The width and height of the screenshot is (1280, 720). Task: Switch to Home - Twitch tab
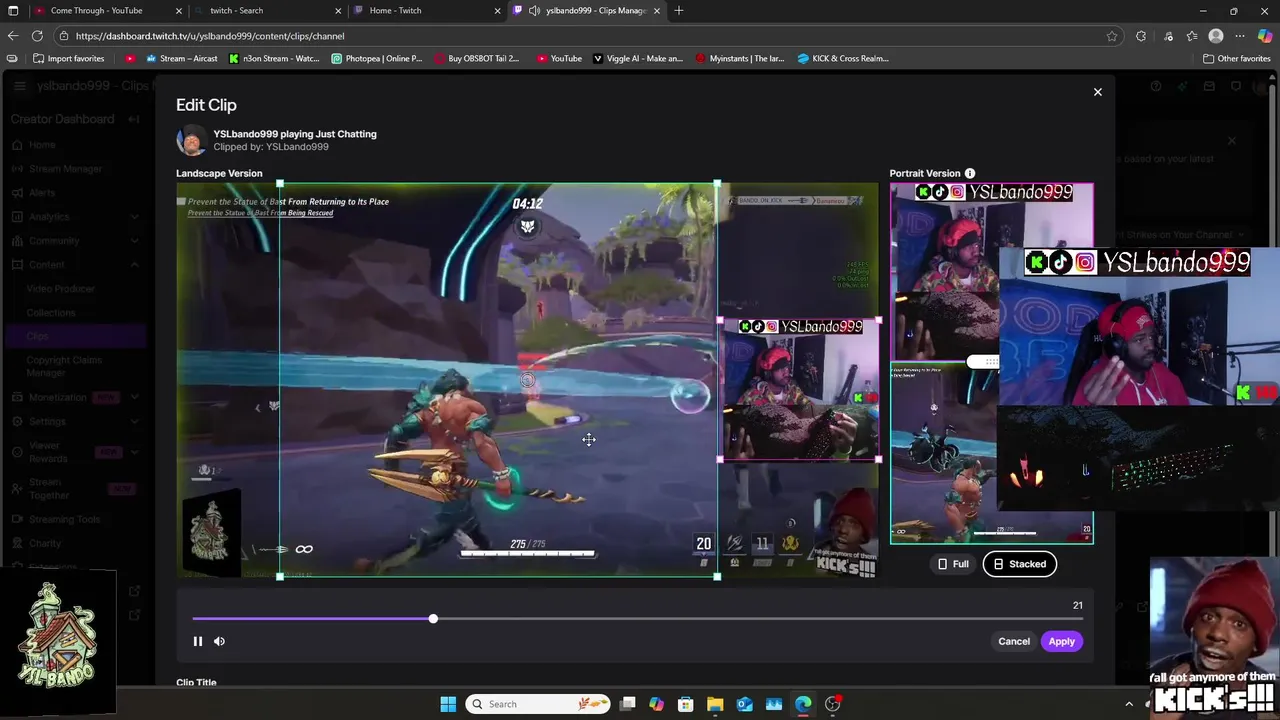pyautogui.click(x=395, y=10)
